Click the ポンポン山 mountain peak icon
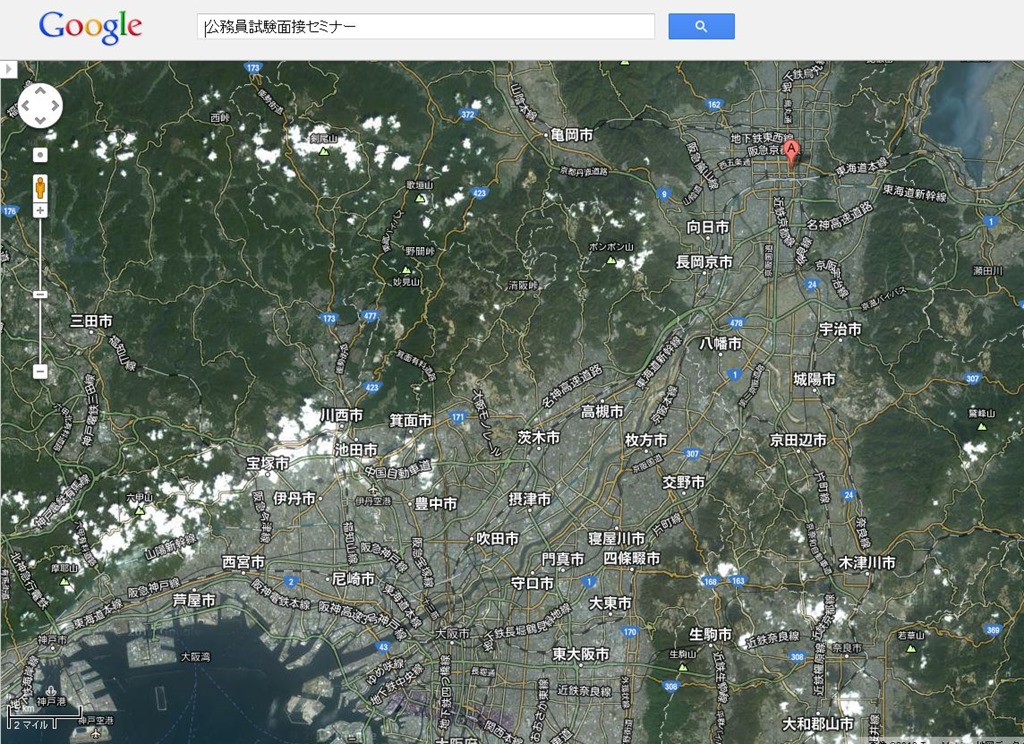The image size is (1024, 744). (x=609, y=260)
